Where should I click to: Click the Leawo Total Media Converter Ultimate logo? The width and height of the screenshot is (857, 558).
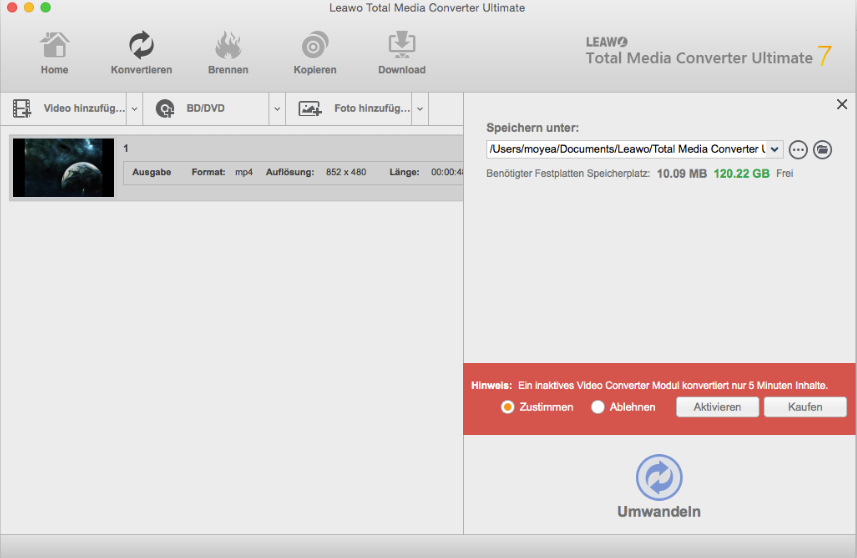tap(708, 52)
